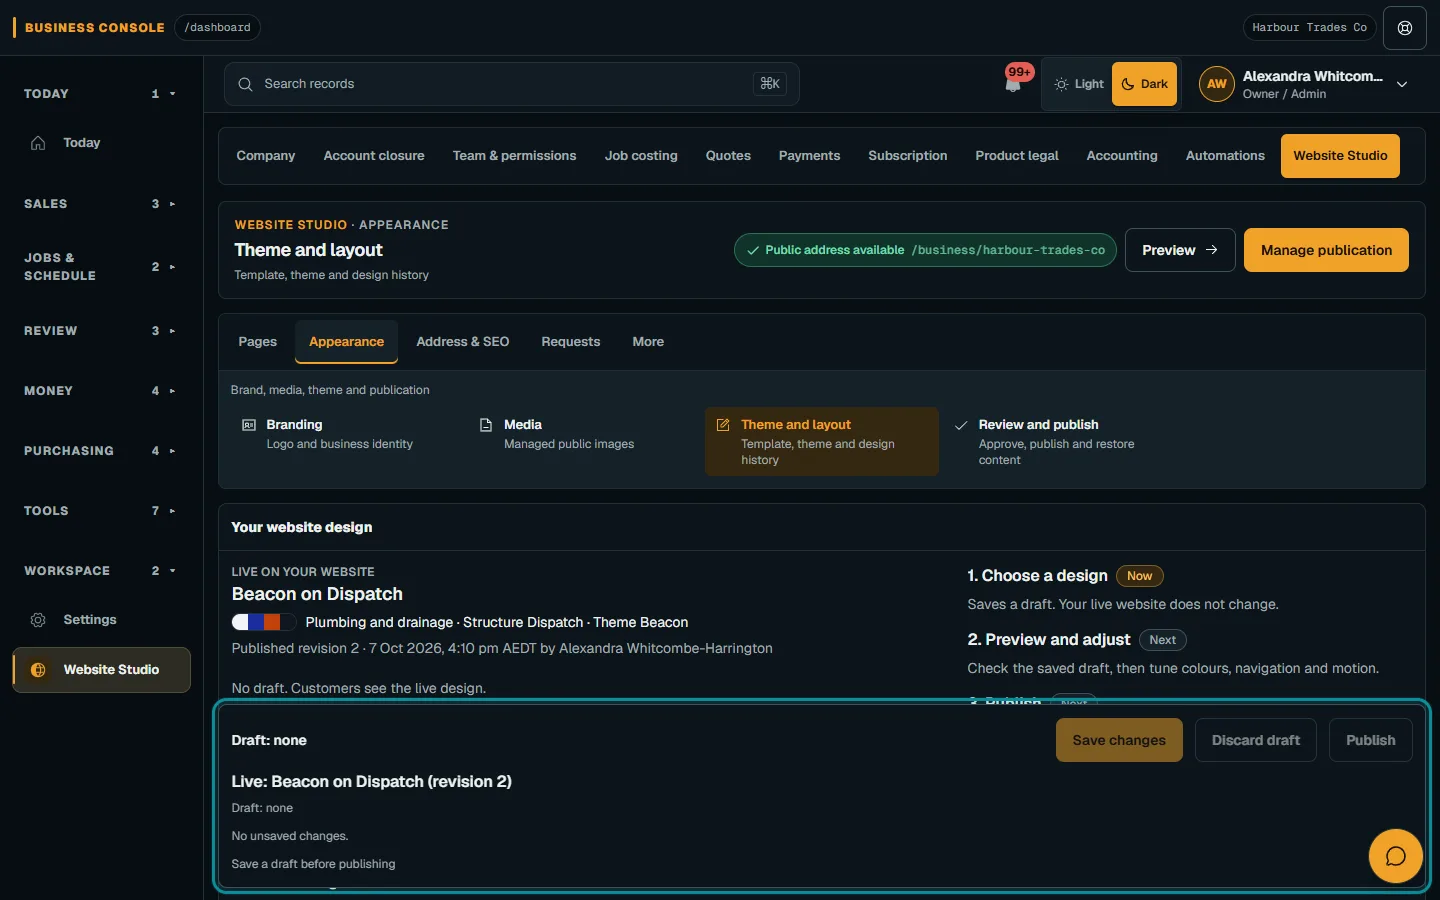Click the AW user avatar
Image resolution: width=1440 pixels, height=900 pixels.
tap(1216, 84)
